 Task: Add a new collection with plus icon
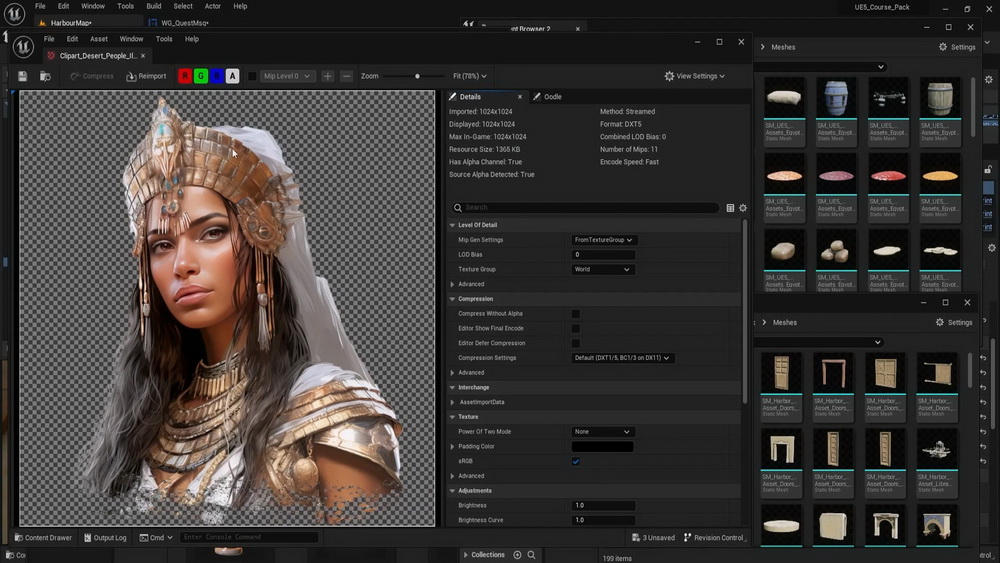click(x=517, y=555)
